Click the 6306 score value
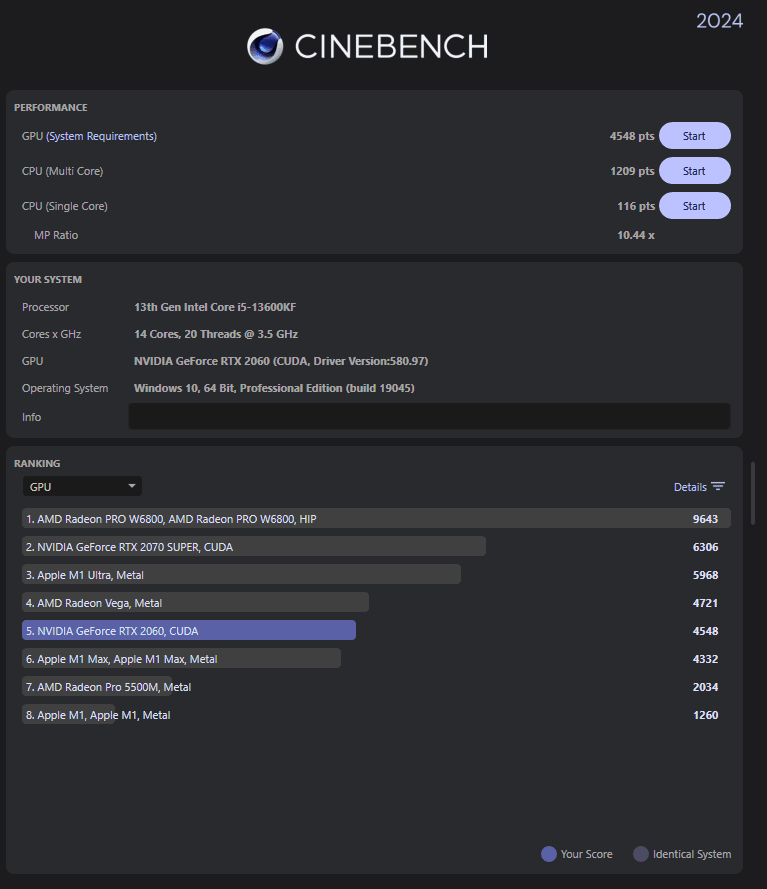The height and width of the screenshot is (889, 767). pos(705,547)
